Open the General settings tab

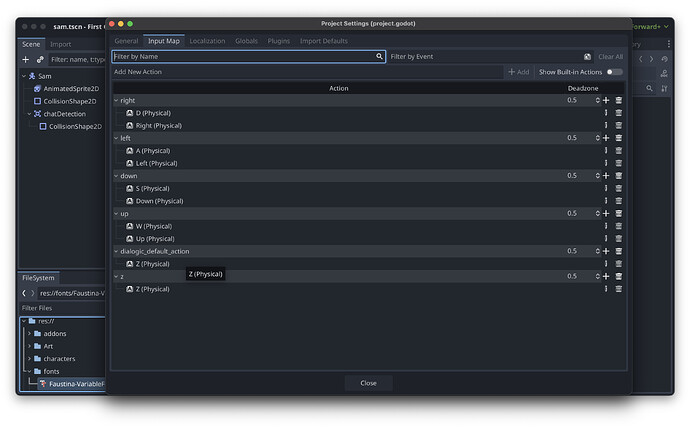[126, 41]
